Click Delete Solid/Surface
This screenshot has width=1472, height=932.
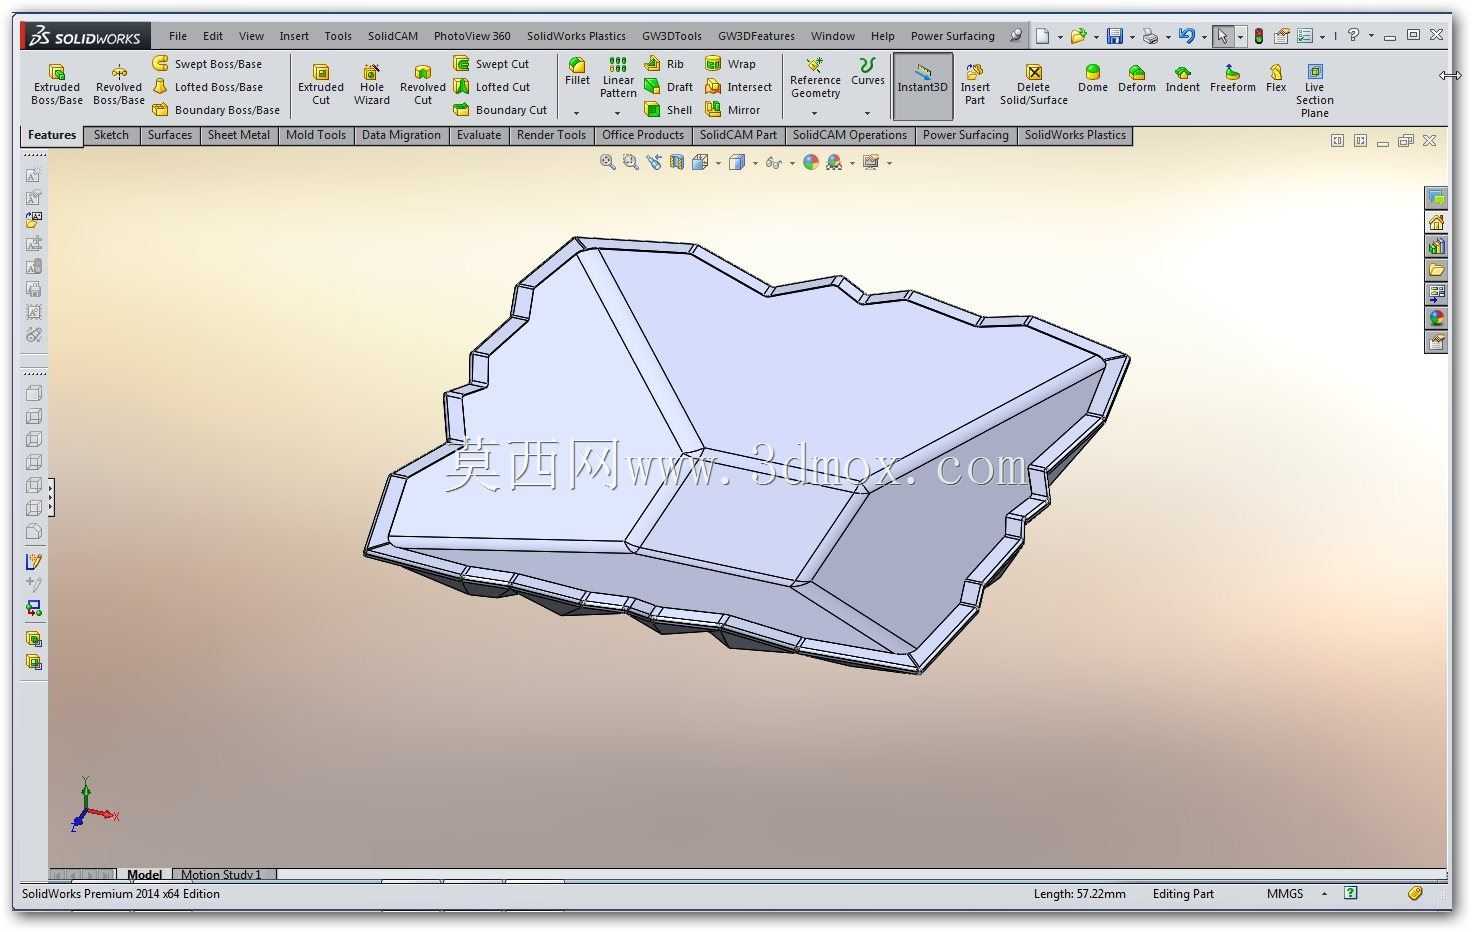click(1034, 84)
